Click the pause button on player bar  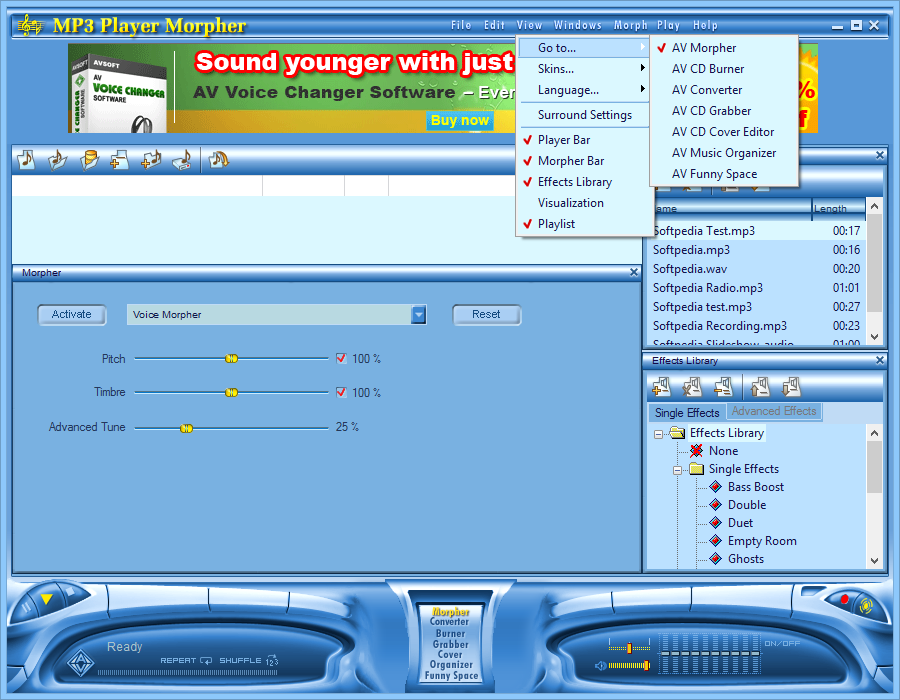pos(25,608)
